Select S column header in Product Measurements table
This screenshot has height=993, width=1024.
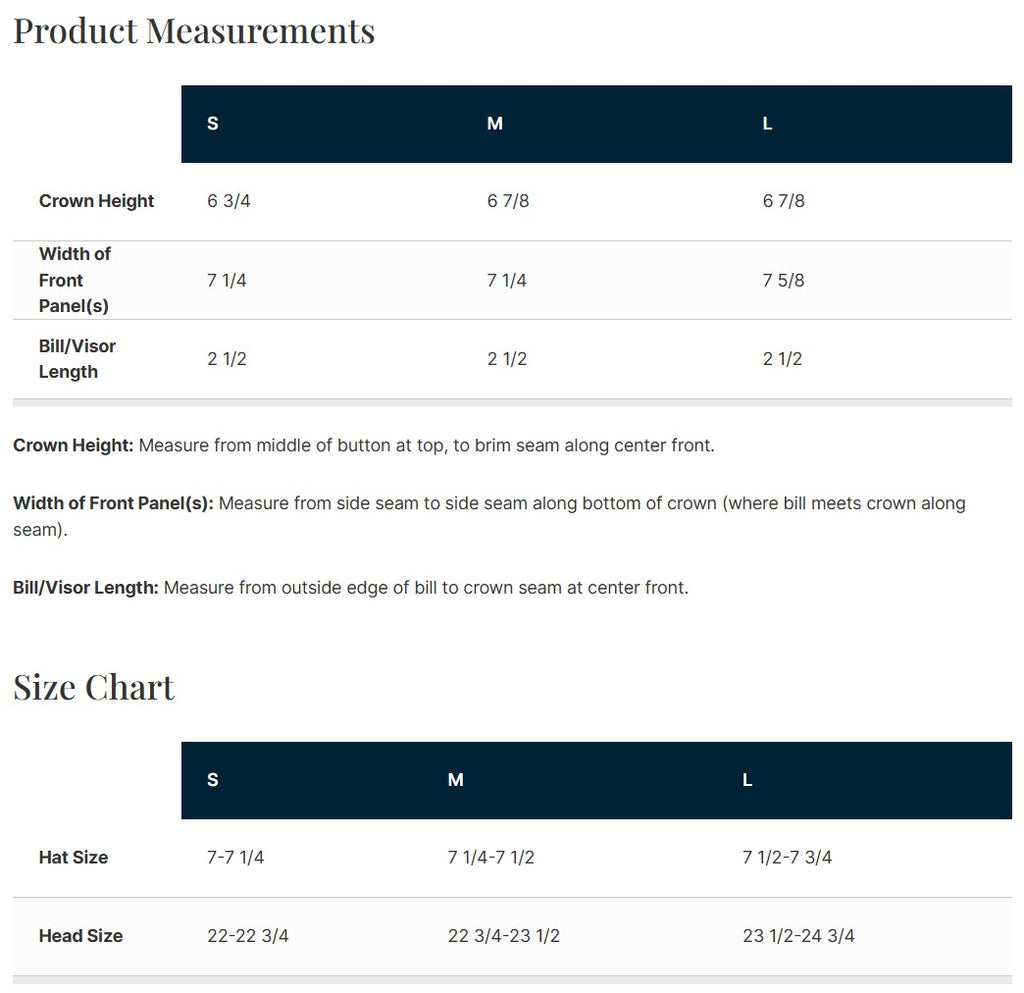point(213,124)
